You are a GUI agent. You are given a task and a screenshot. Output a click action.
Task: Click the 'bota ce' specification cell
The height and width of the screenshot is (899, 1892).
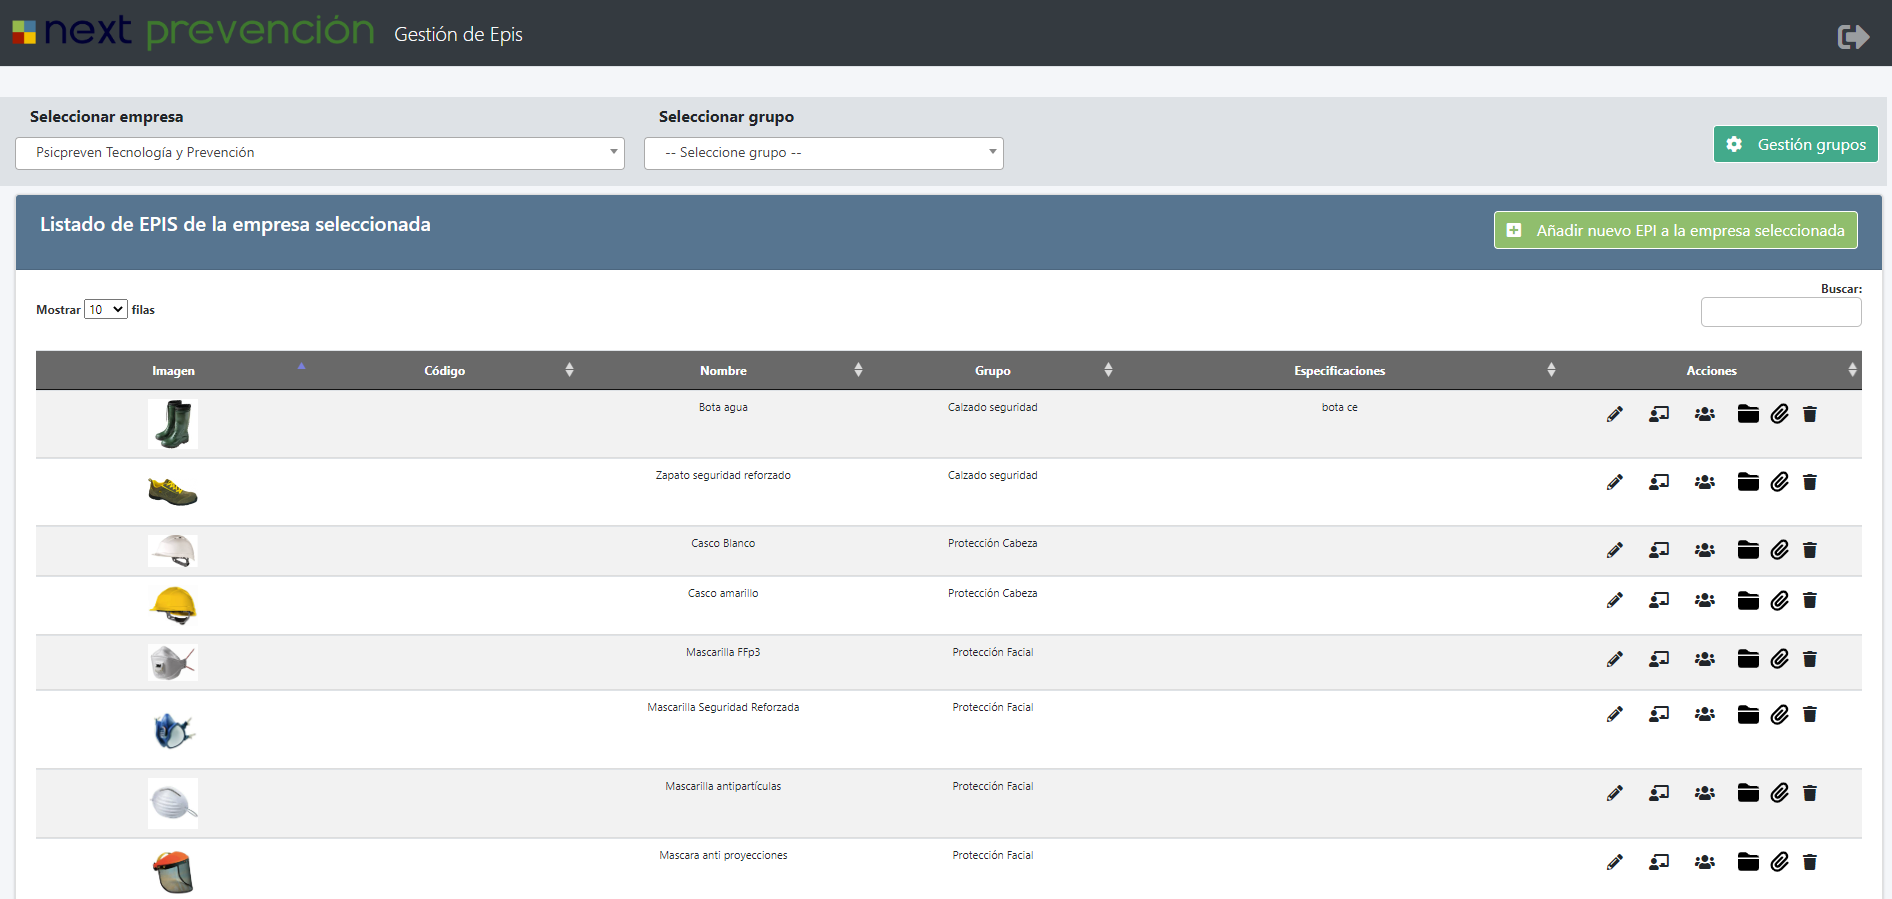pyautogui.click(x=1340, y=408)
